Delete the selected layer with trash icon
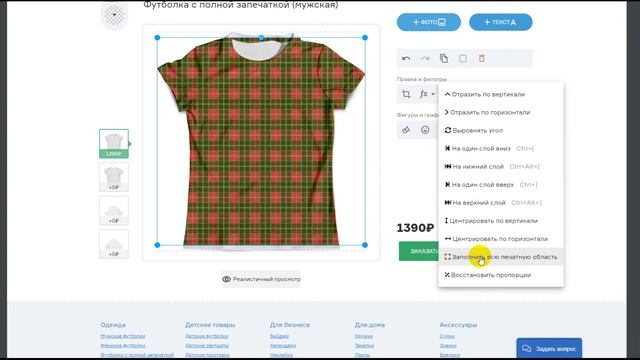Viewport: 640px width, 360px height. pyautogui.click(x=482, y=59)
